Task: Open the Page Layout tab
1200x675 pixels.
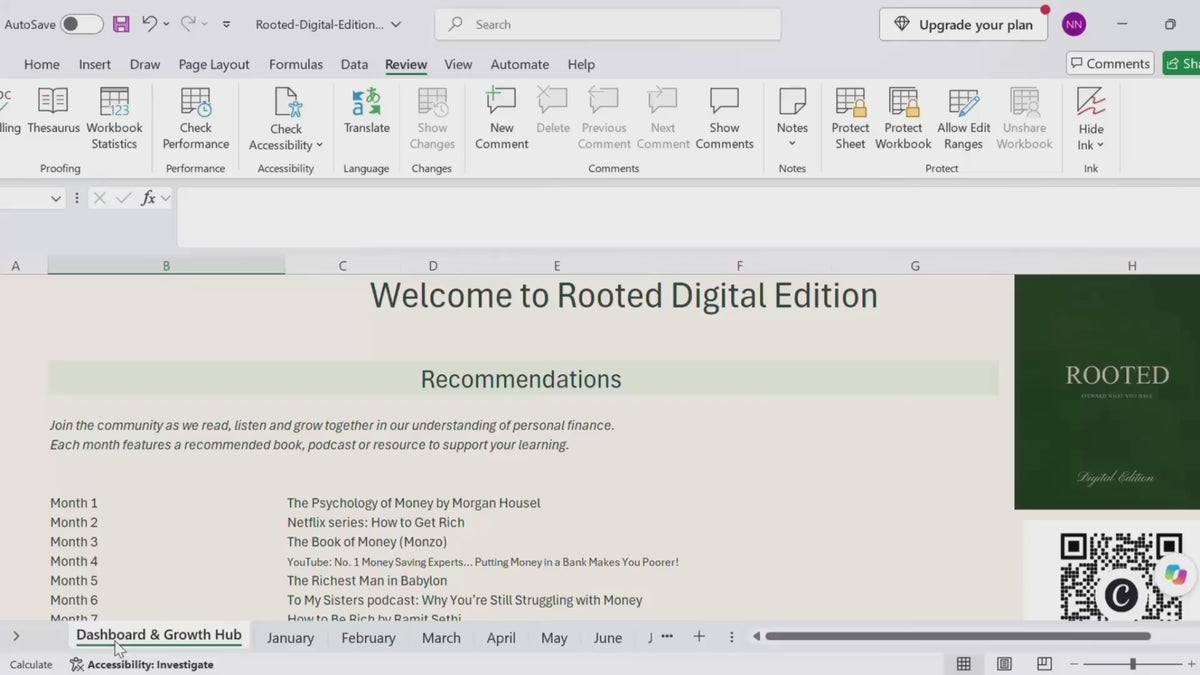Action: click(x=214, y=64)
